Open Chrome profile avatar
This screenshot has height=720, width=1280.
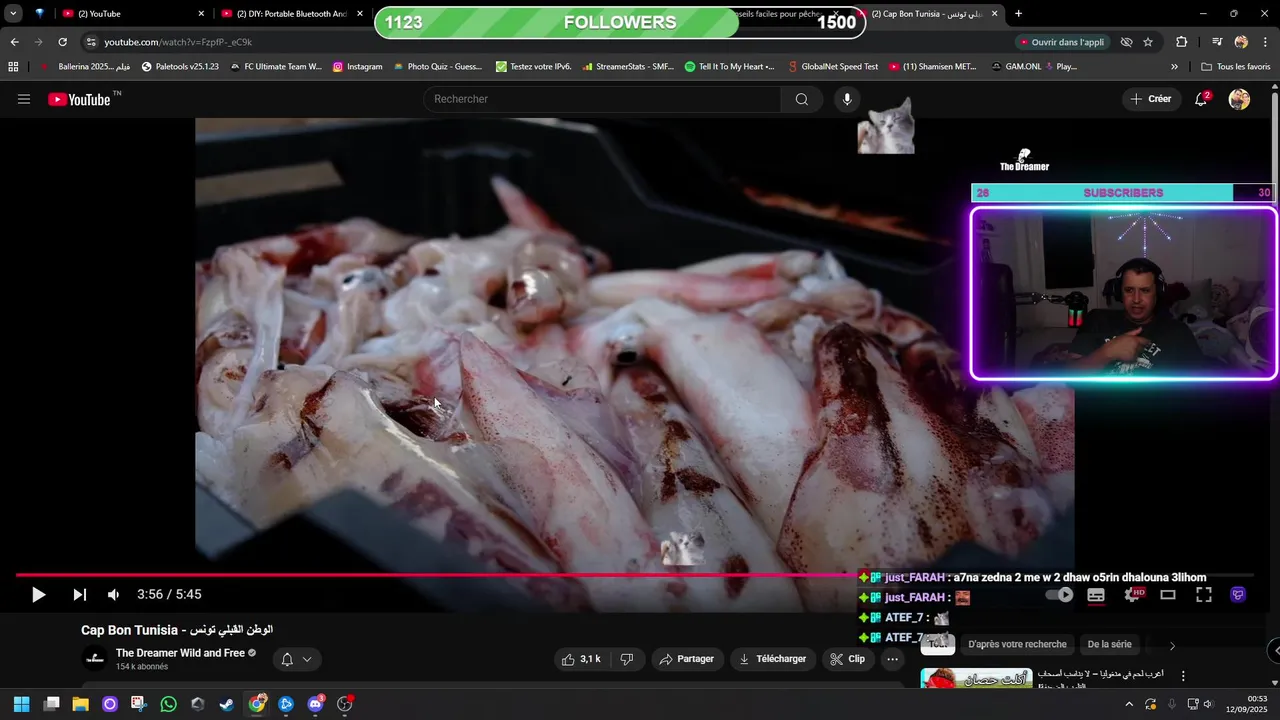1241,42
